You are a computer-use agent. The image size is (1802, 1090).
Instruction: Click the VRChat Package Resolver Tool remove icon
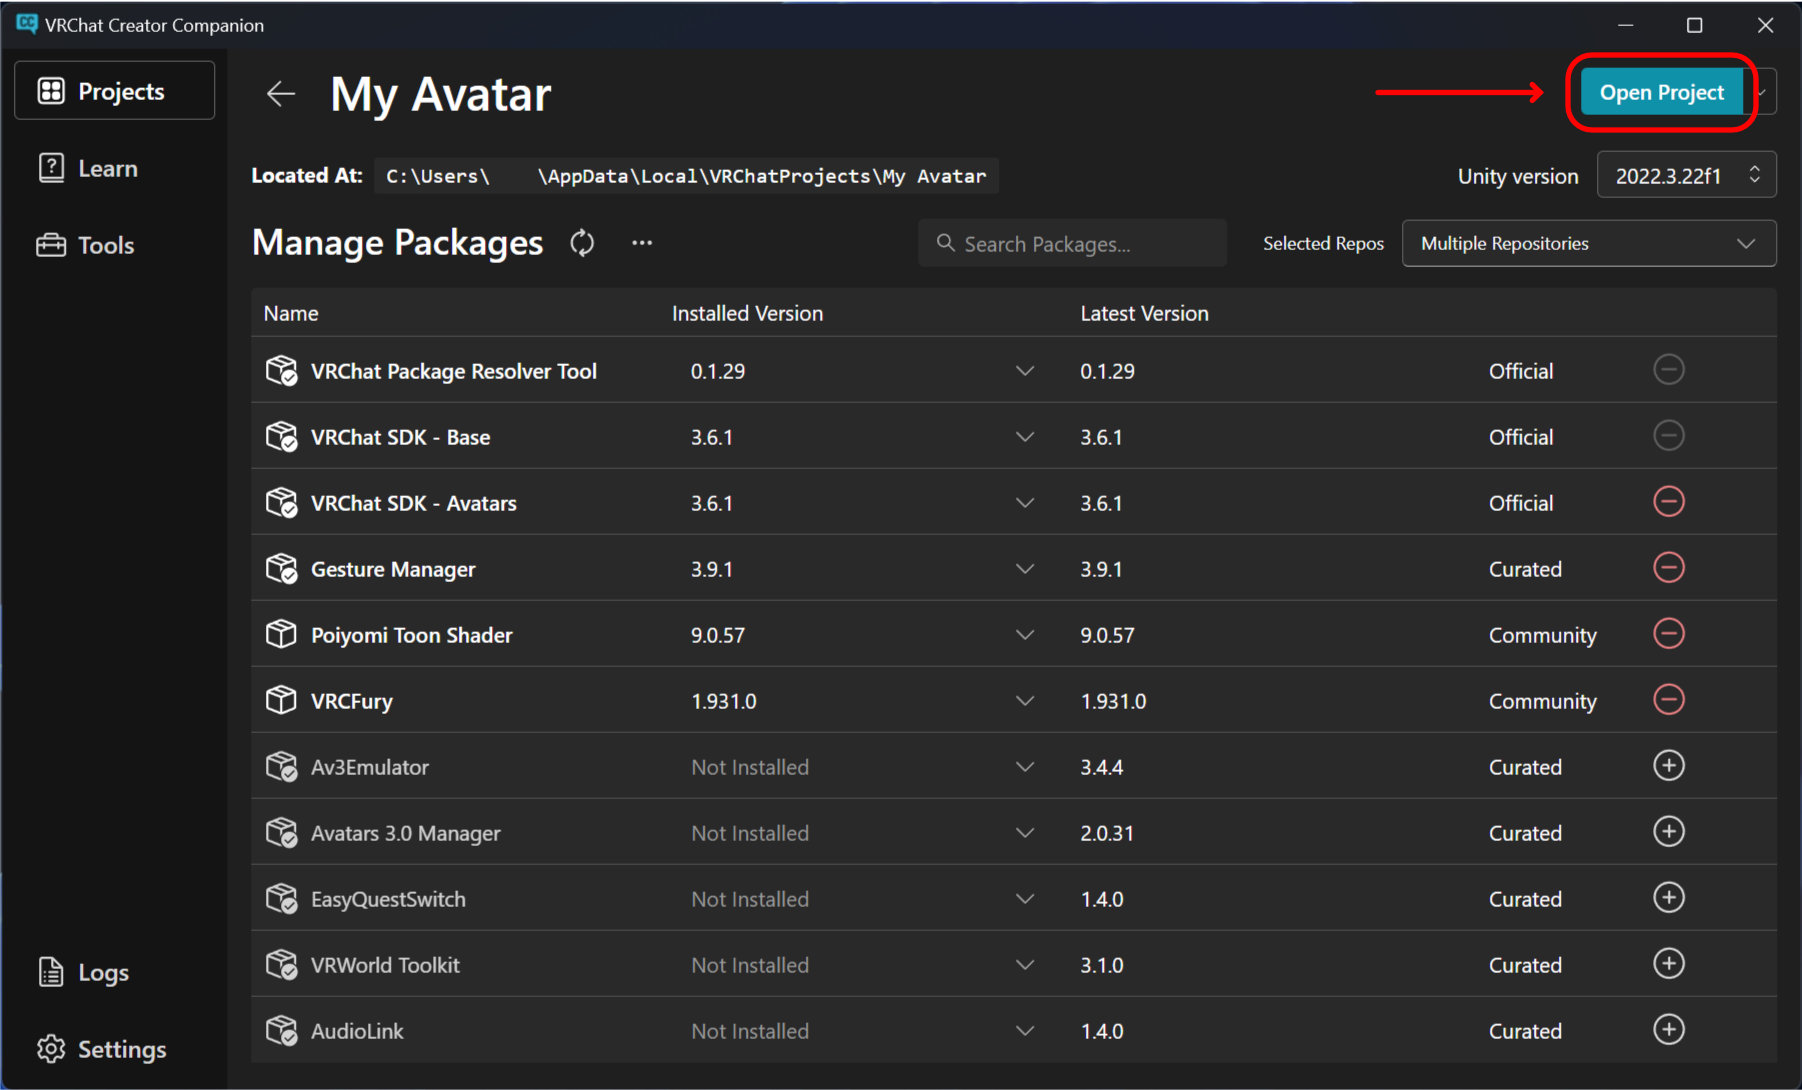[1668, 370]
